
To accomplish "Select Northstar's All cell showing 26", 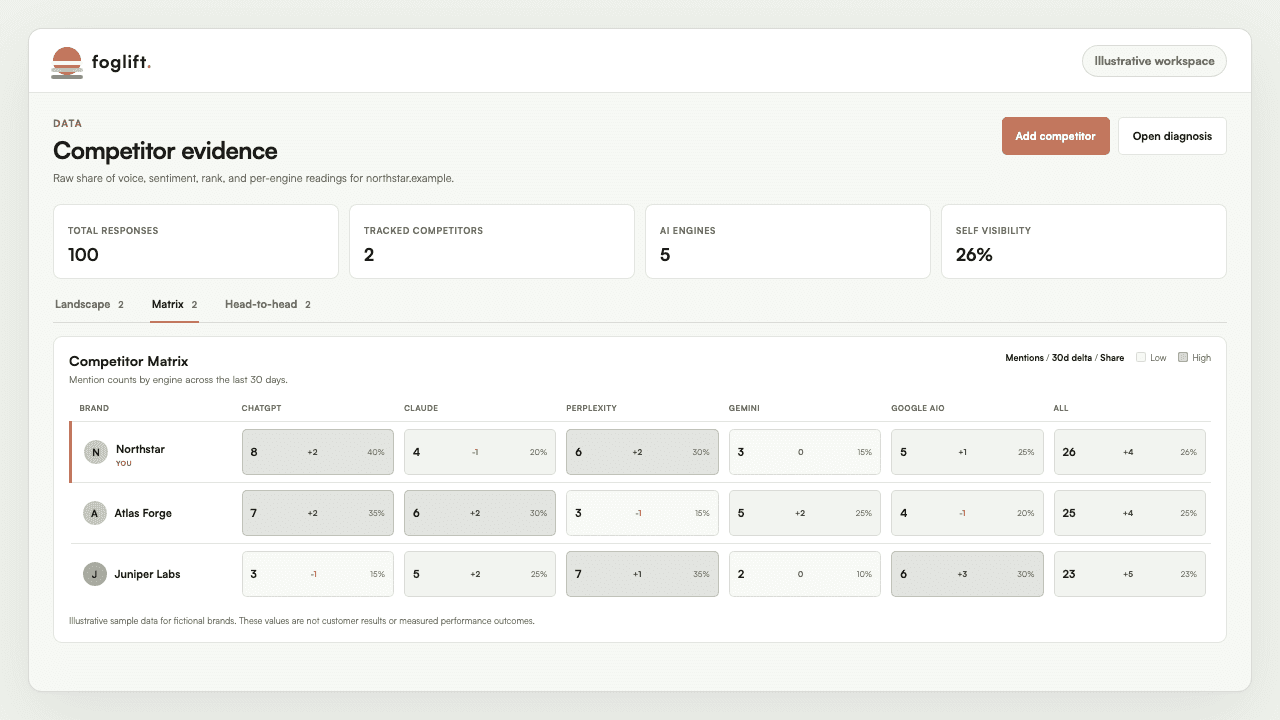I will pos(1130,452).
